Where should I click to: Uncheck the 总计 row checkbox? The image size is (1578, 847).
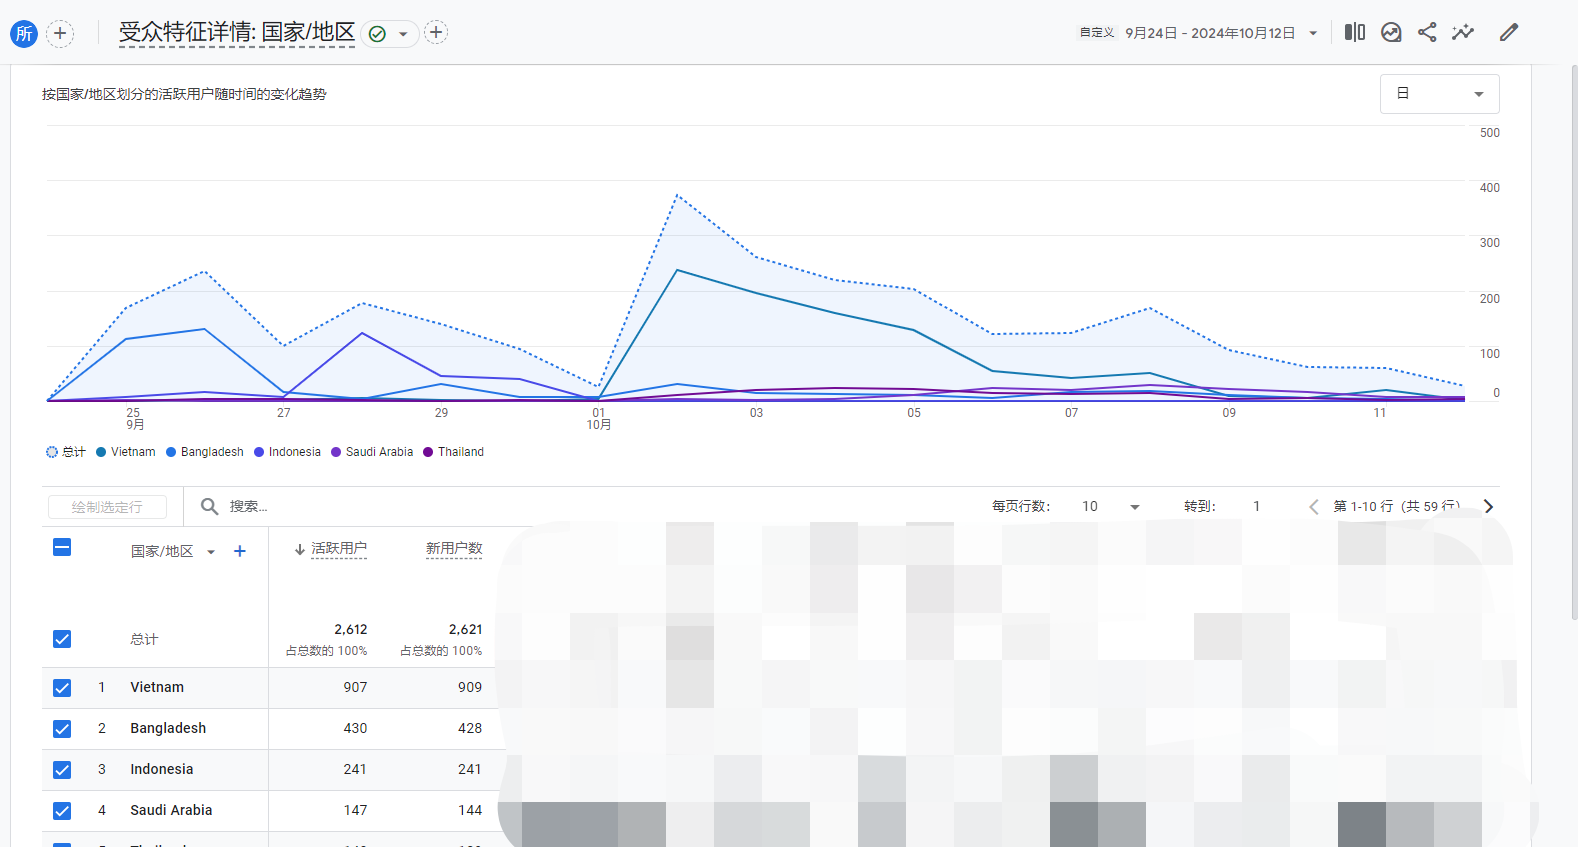(x=62, y=639)
